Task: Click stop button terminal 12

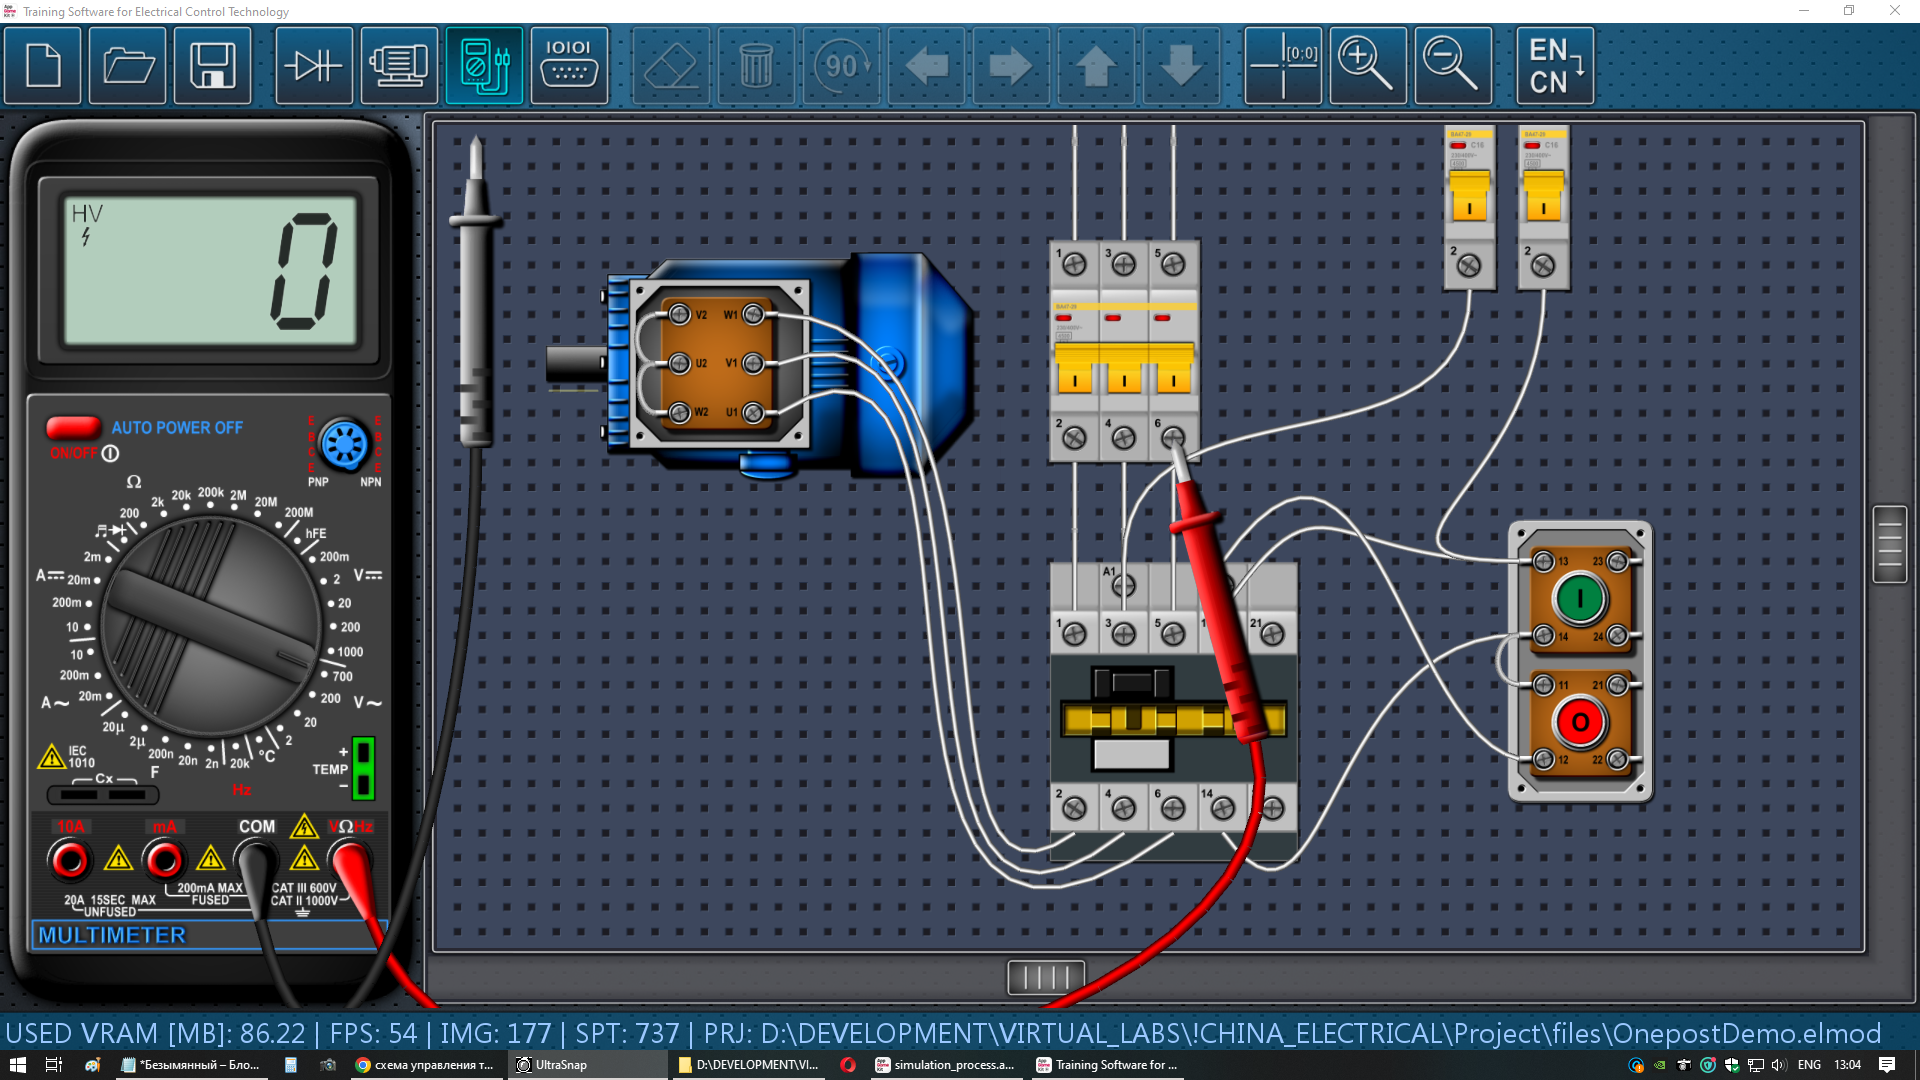Action: tap(1544, 759)
